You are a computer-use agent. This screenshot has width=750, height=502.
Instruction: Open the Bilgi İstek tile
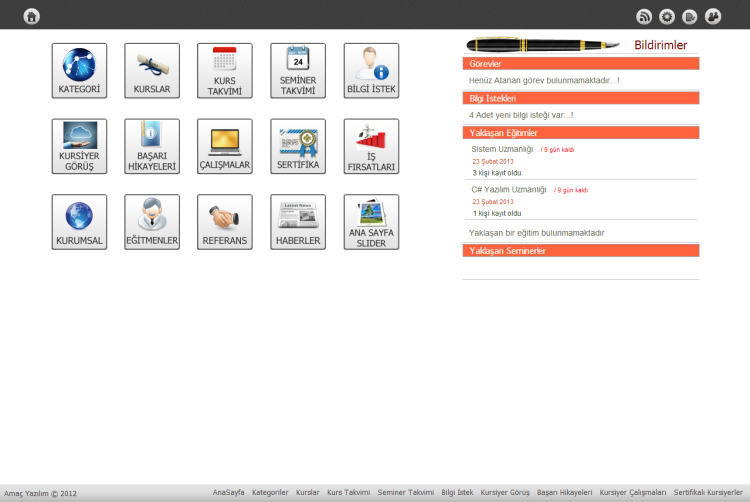click(371, 71)
